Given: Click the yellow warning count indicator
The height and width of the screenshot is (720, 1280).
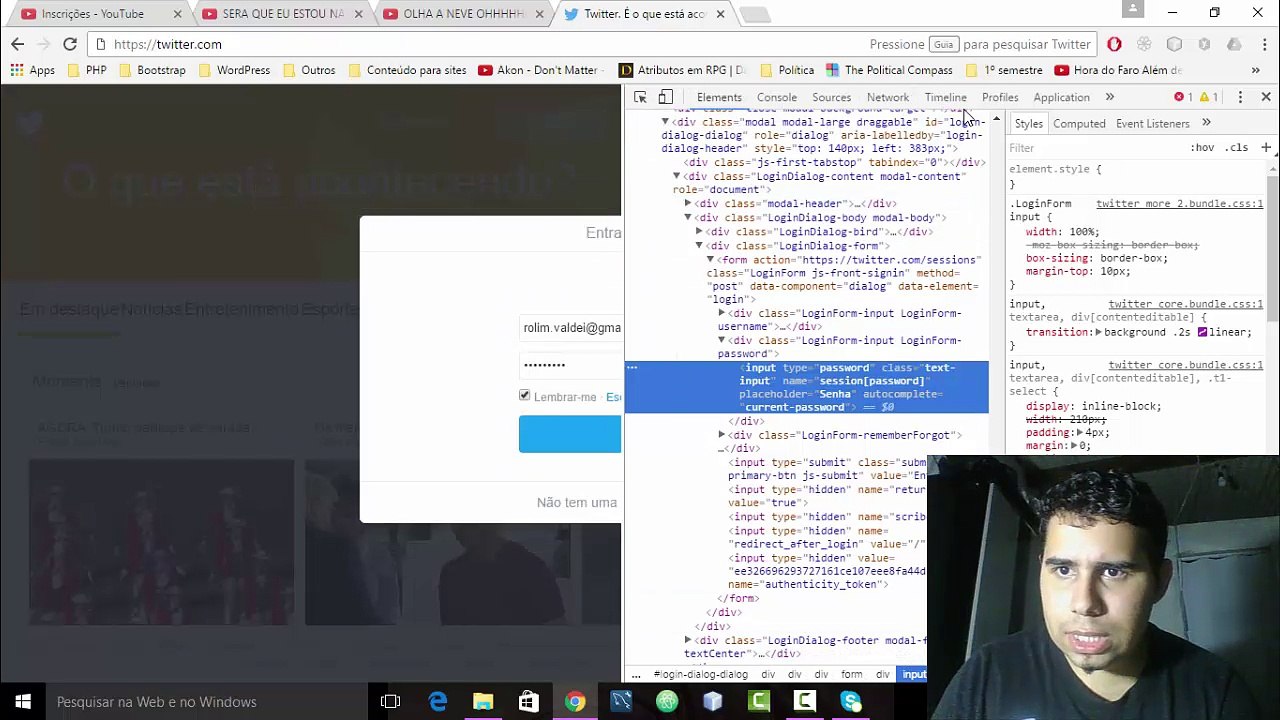Looking at the screenshot, I should pos(1208,97).
